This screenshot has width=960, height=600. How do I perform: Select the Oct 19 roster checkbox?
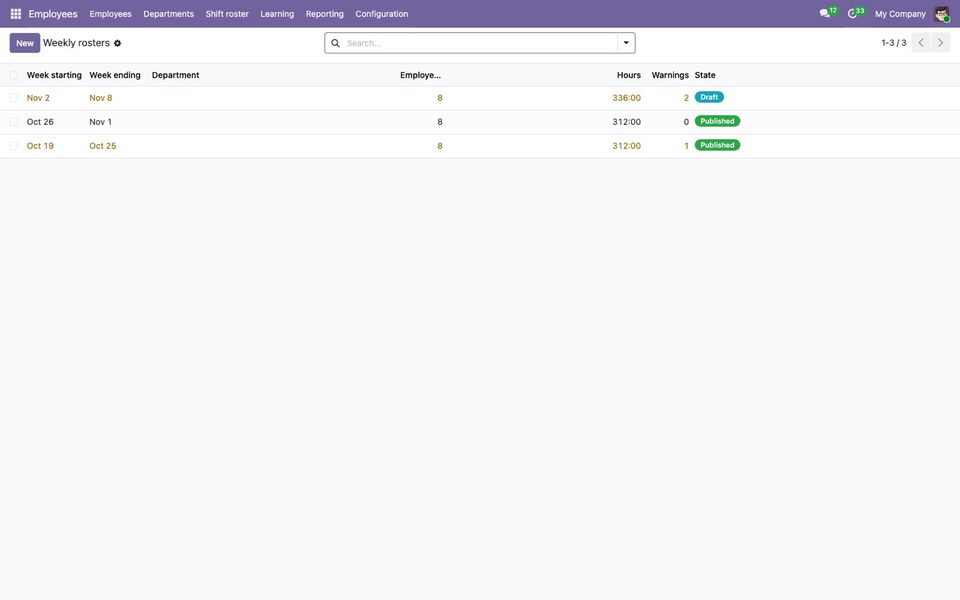[x=14, y=146]
